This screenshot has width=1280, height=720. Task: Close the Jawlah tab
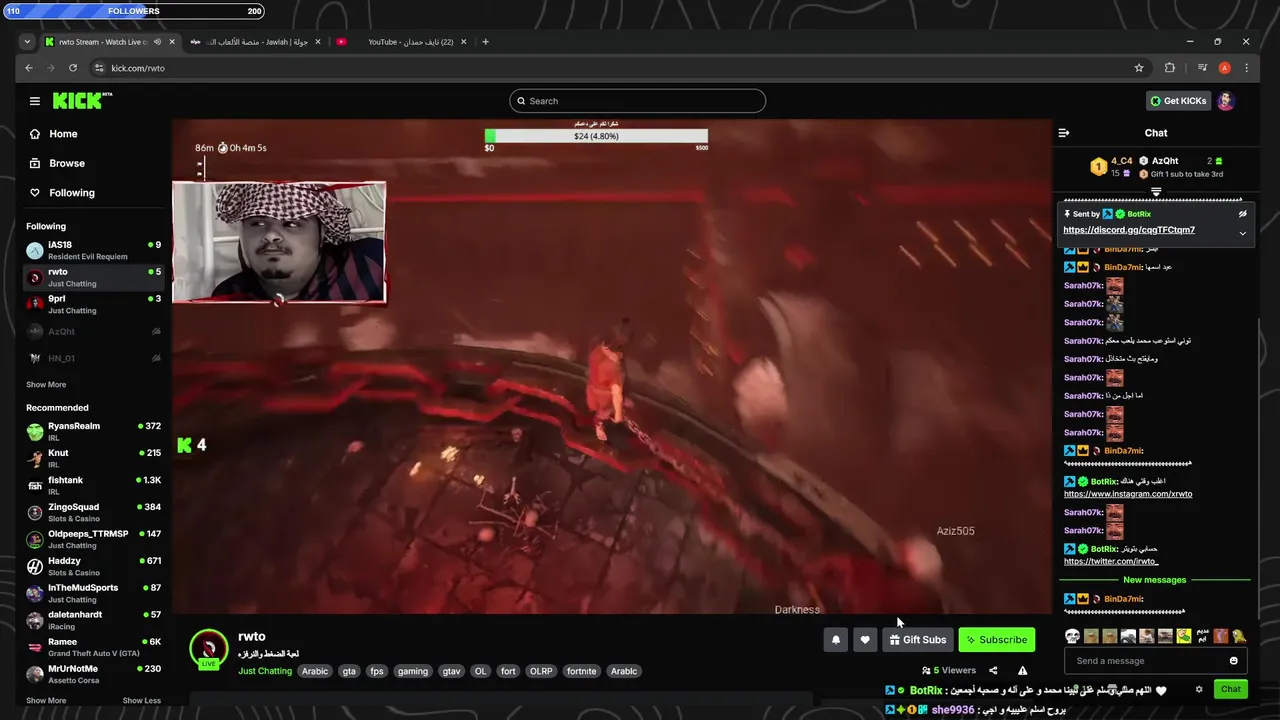[319, 42]
